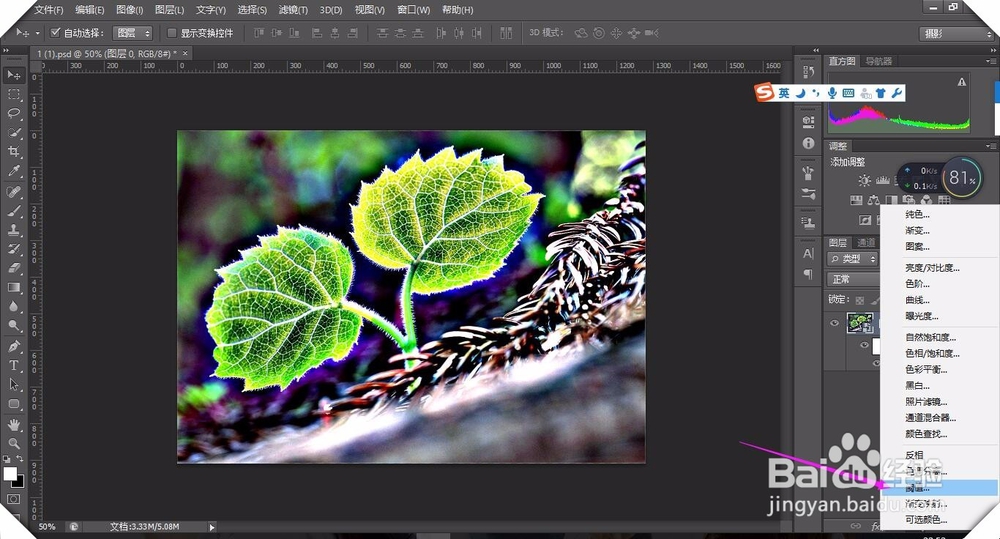This screenshot has width=1000, height=539.
Task: Expand the status bar info arrow
Action: tap(212, 527)
